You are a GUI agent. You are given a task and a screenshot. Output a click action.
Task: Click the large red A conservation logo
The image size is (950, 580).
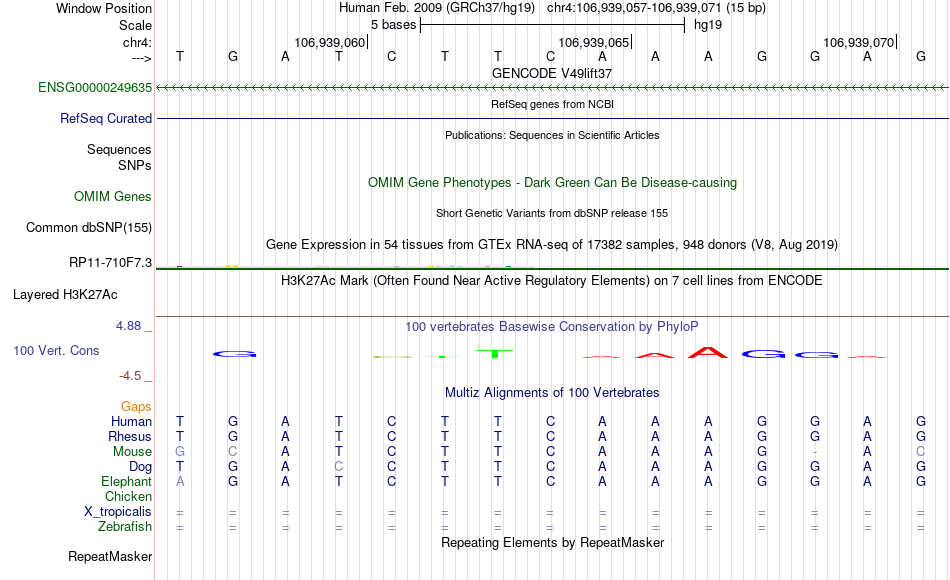708,352
